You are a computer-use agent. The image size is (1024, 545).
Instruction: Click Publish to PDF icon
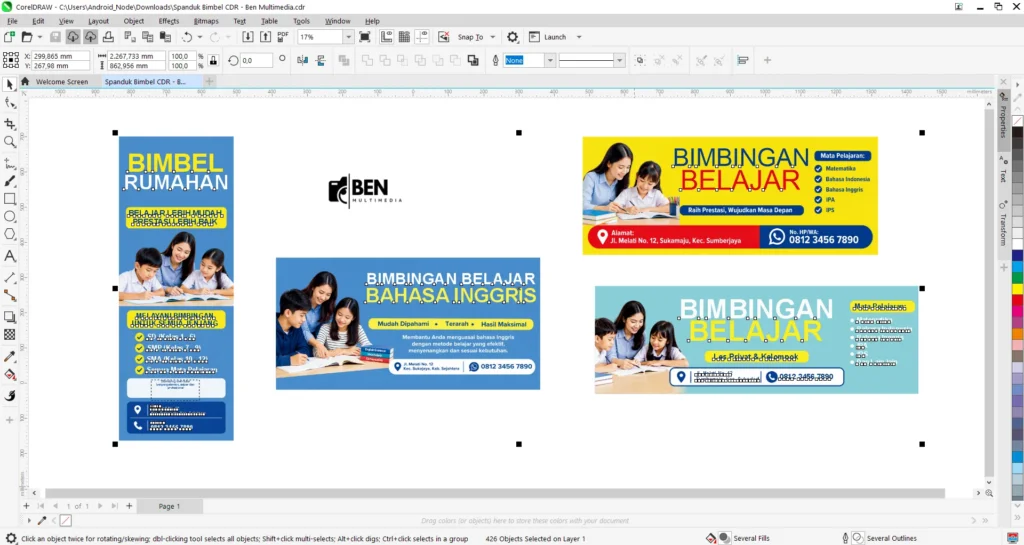pos(283,37)
